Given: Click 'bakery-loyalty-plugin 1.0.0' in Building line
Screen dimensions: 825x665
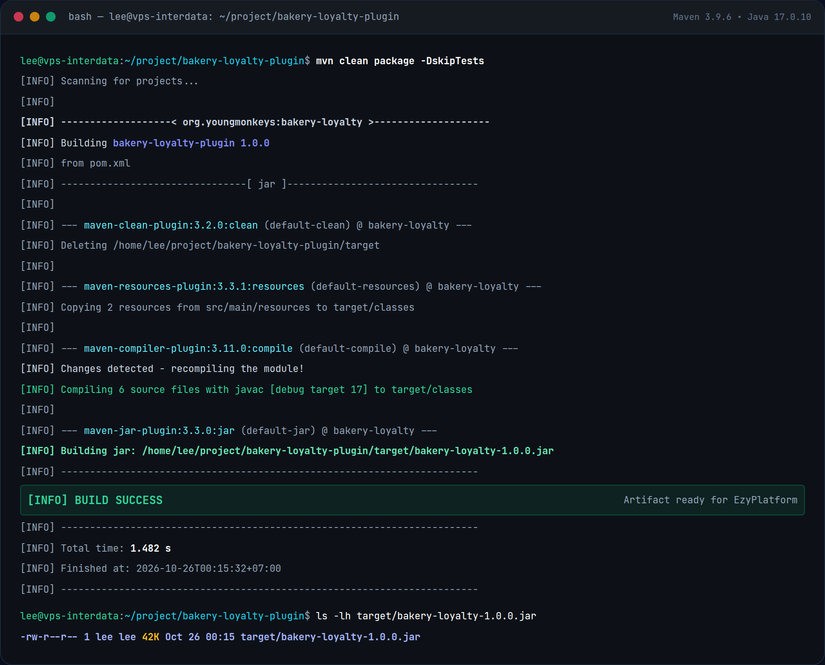Looking at the screenshot, I should click(x=191, y=143).
